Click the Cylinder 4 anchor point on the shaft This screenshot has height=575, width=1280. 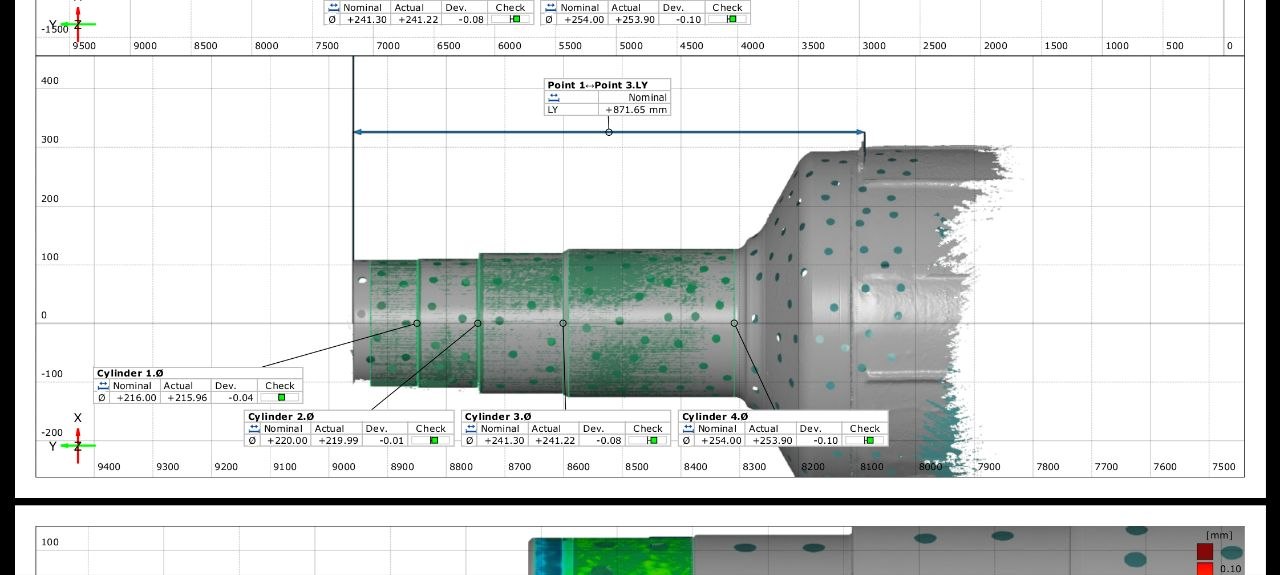click(734, 323)
